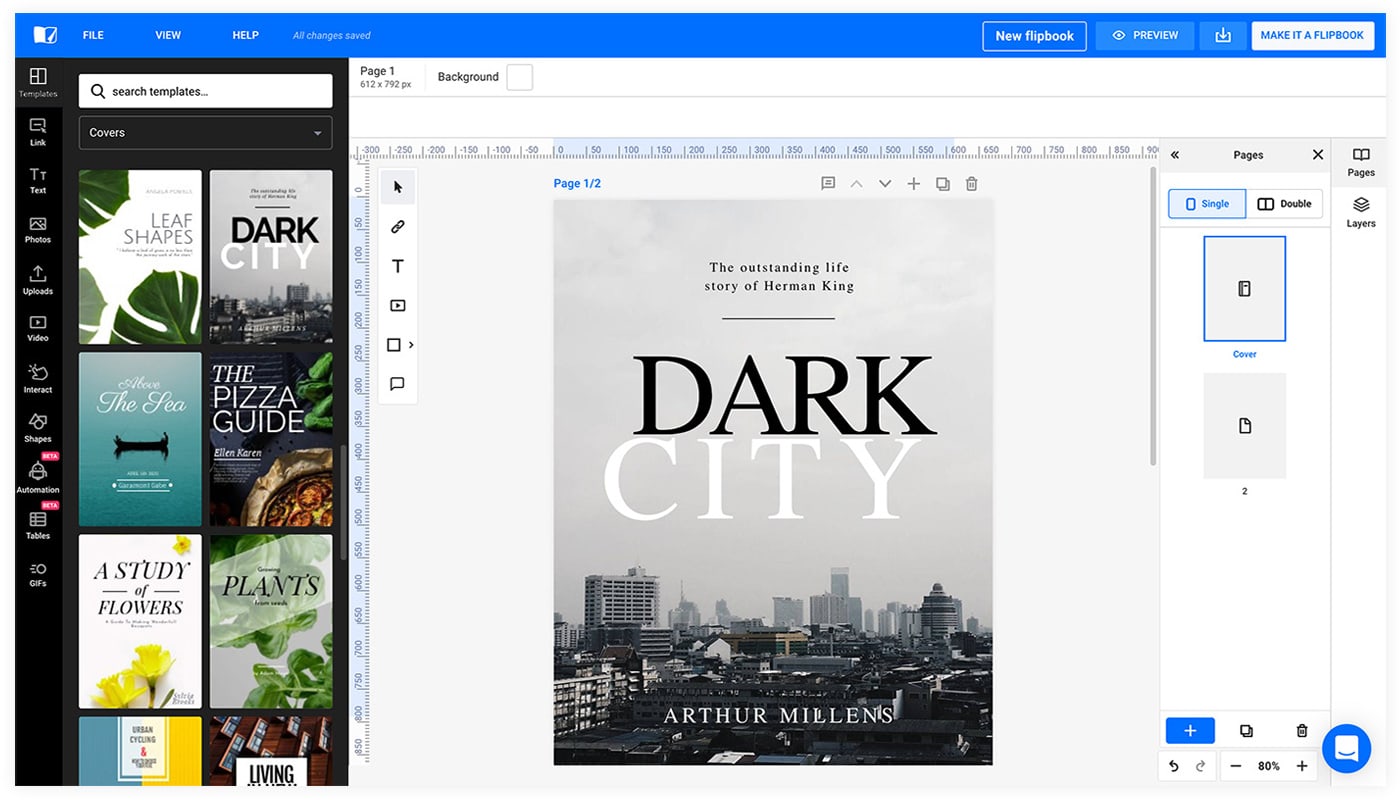Delete the current page with trash icon above canvas
The width and height of the screenshot is (1400, 800).
point(971,184)
